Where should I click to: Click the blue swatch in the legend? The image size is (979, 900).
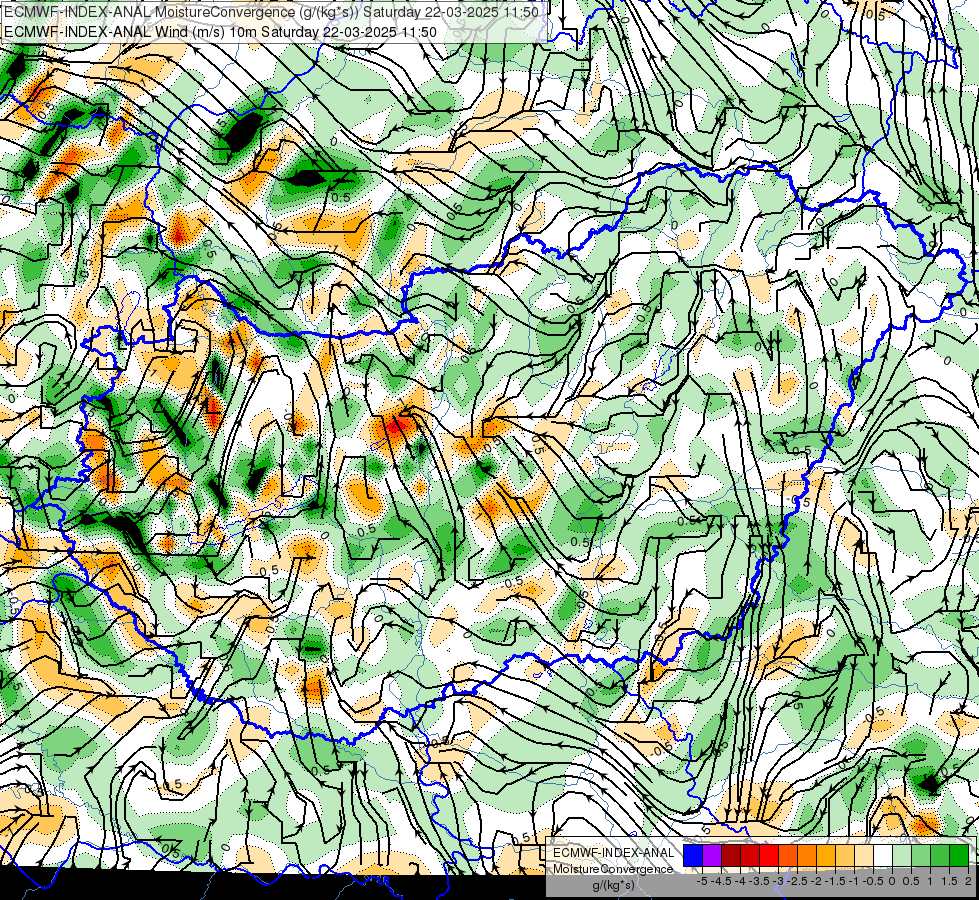[x=693, y=855]
